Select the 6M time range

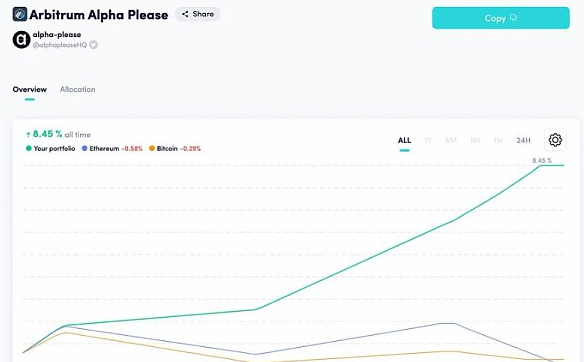click(x=451, y=140)
